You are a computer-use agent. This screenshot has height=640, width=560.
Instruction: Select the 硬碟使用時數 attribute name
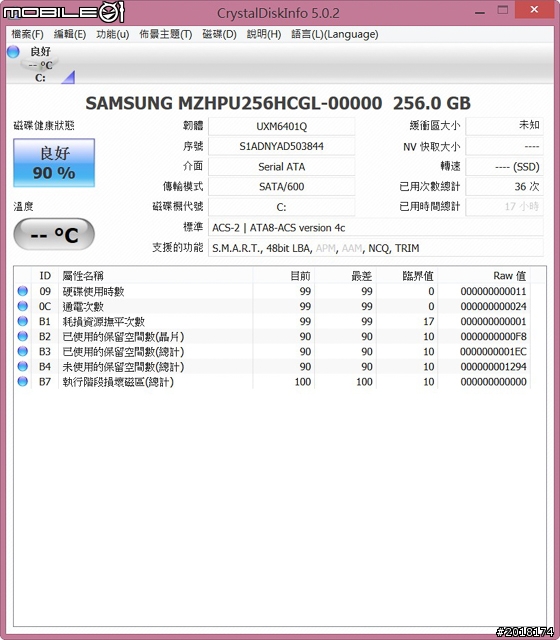coord(93,291)
